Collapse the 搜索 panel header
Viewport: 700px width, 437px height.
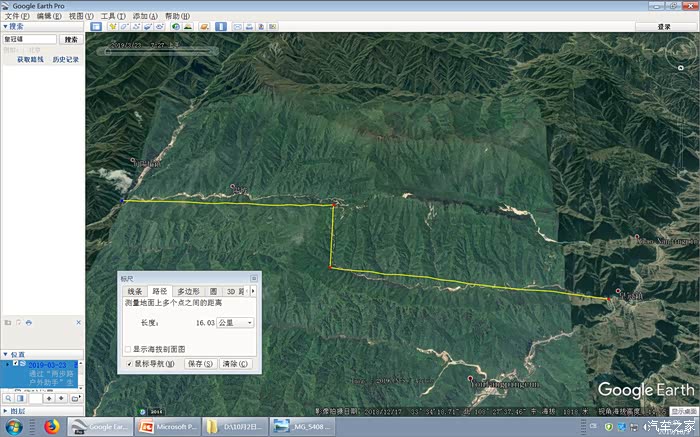click(6, 27)
